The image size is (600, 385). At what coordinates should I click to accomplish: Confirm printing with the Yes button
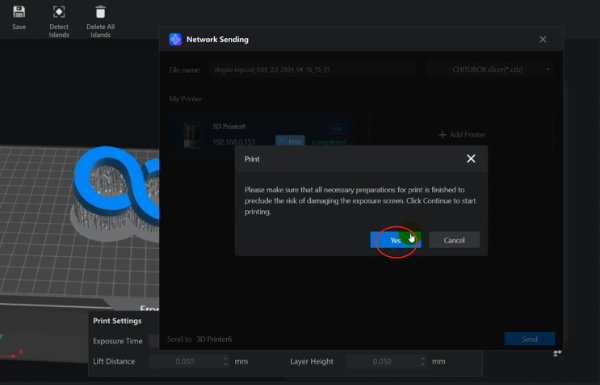coord(396,240)
